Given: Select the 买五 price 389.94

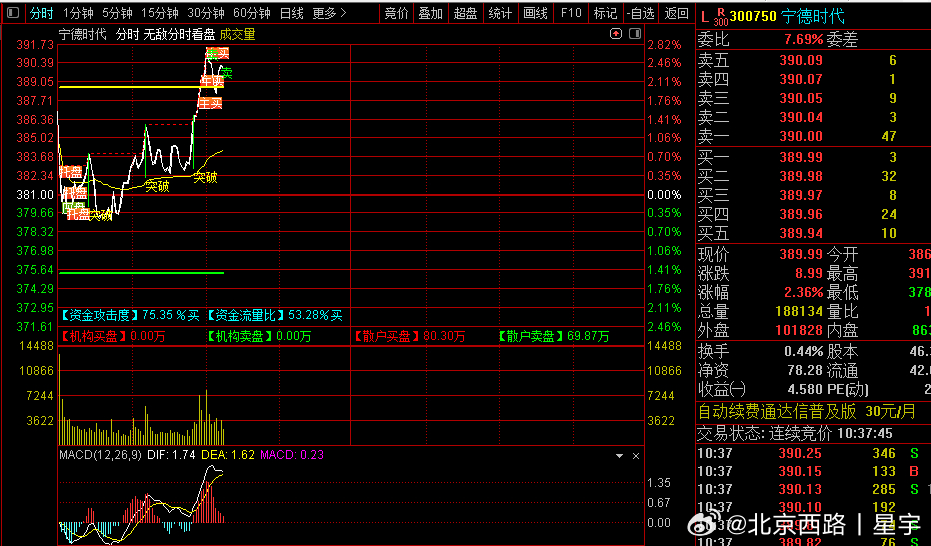Looking at the screenshot, I should point(801,233).
